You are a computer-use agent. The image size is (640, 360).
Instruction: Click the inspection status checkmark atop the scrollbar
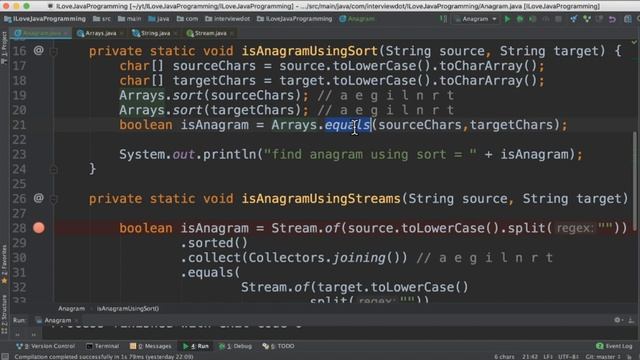coord(634,42)
